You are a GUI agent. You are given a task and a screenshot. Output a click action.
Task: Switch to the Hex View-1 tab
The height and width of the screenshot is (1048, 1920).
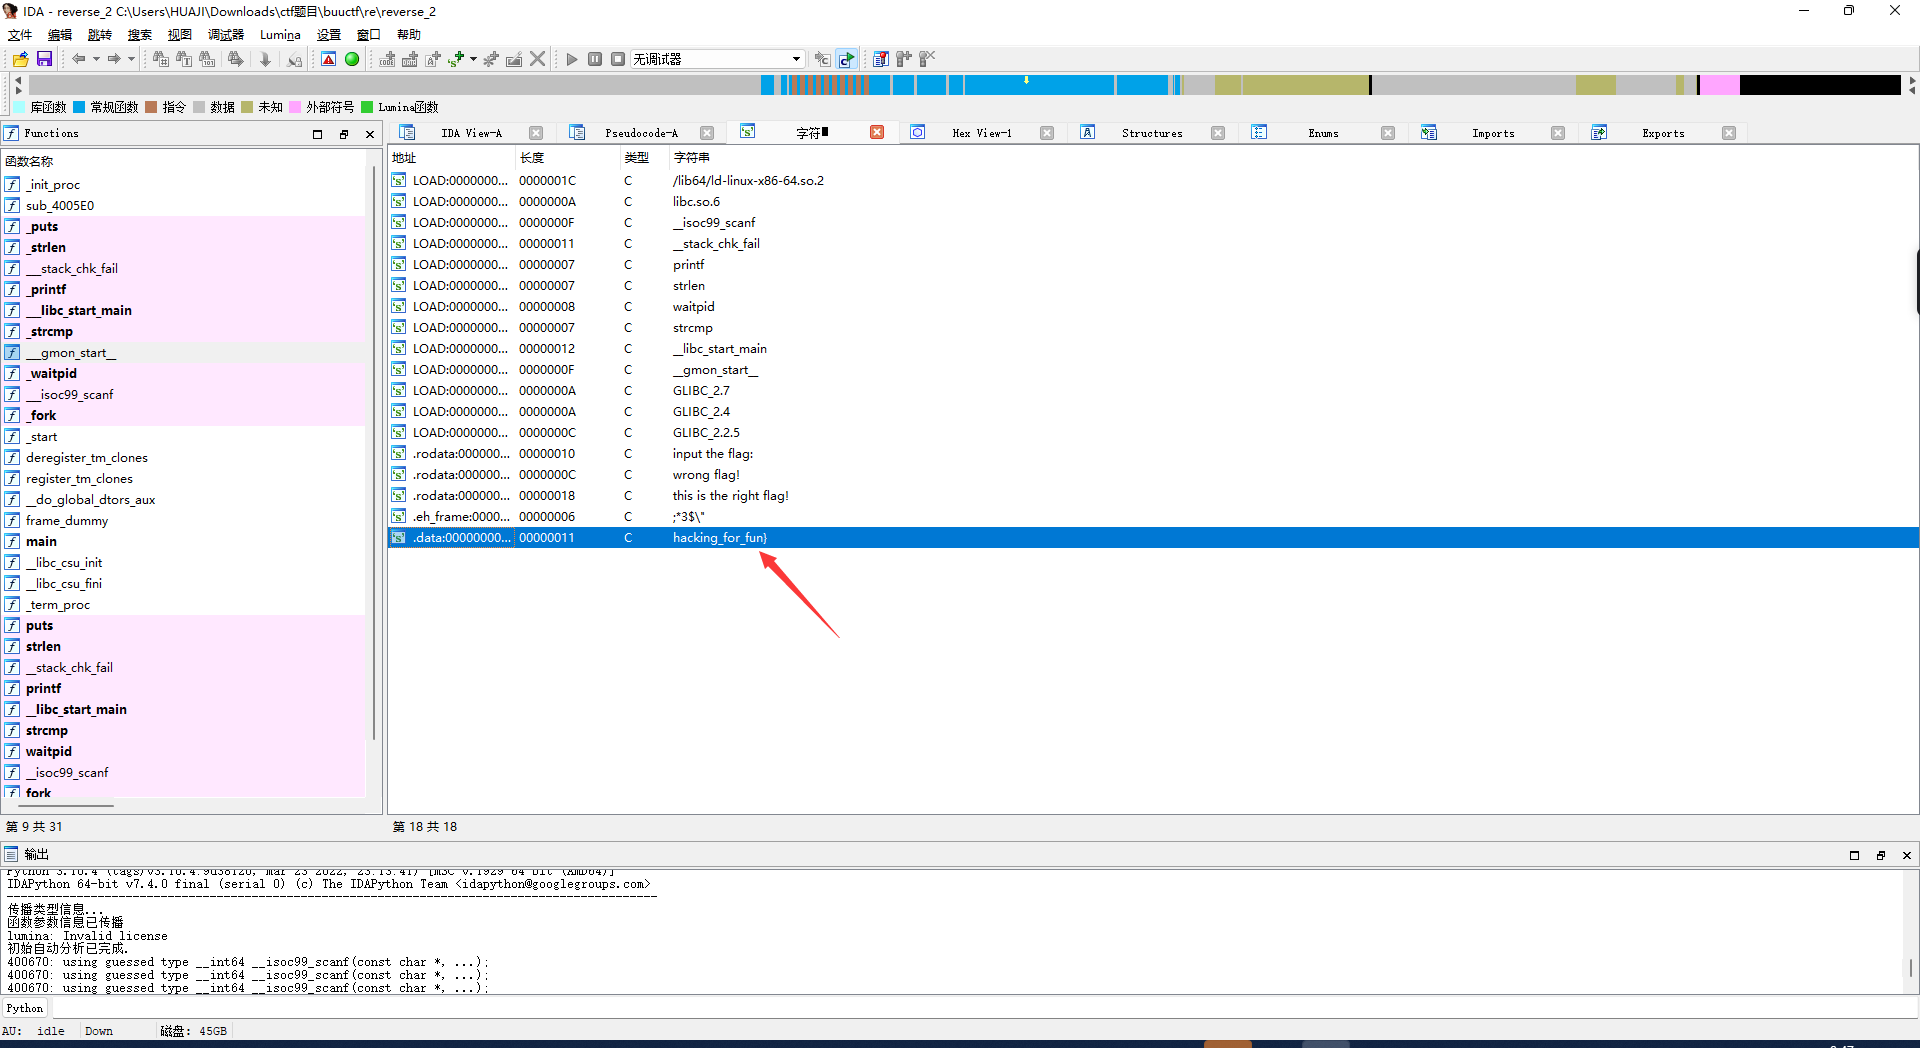pos(981,133)
